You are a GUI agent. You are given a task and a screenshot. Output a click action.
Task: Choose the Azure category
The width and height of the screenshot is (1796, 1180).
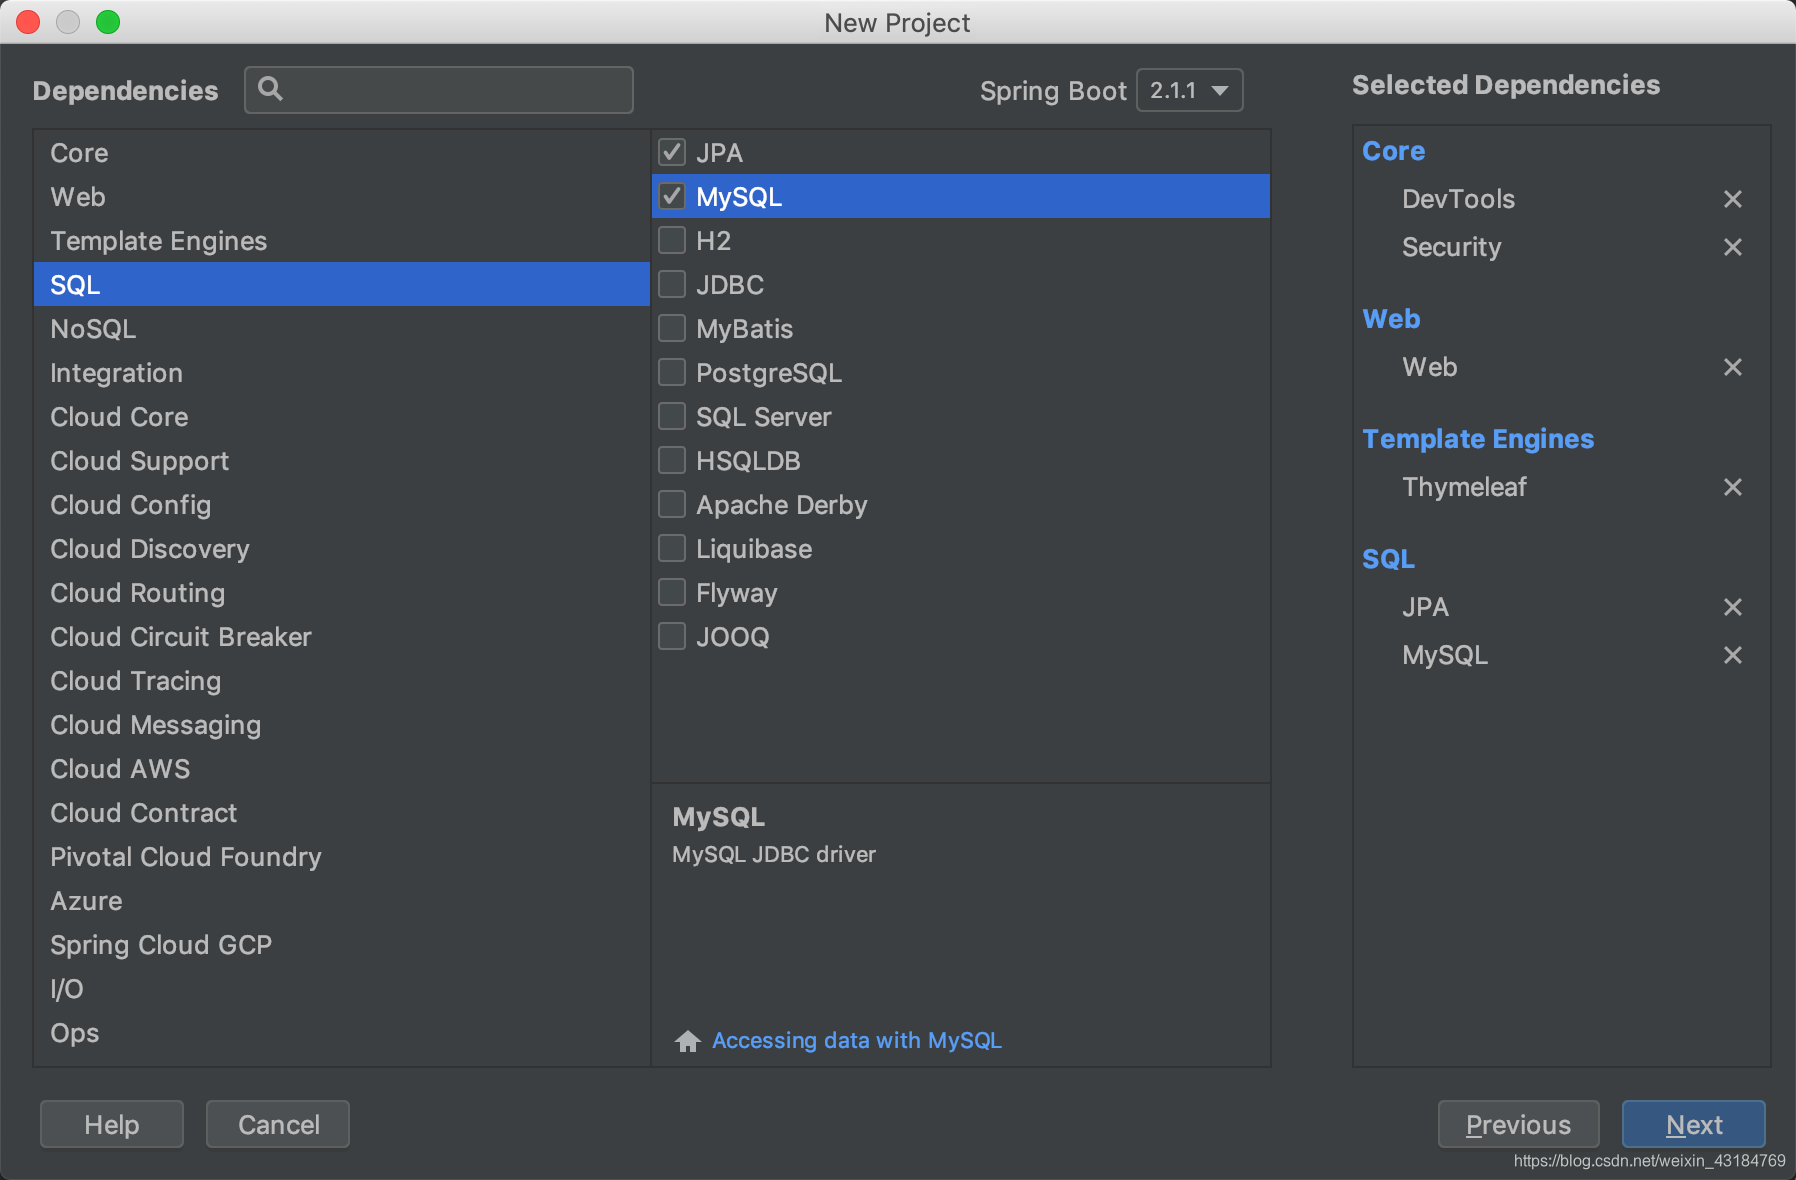(342, 901)
